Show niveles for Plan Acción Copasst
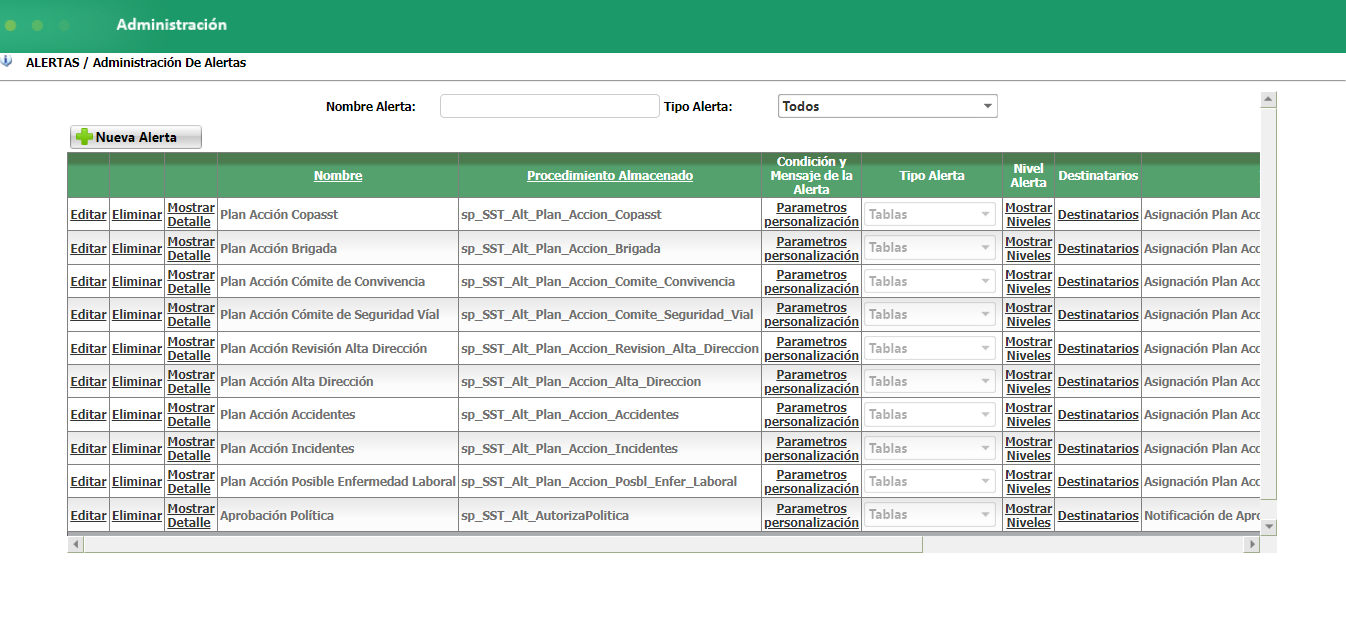The width and height of the screenshot is (1346, 636). tap(1028, 214)
